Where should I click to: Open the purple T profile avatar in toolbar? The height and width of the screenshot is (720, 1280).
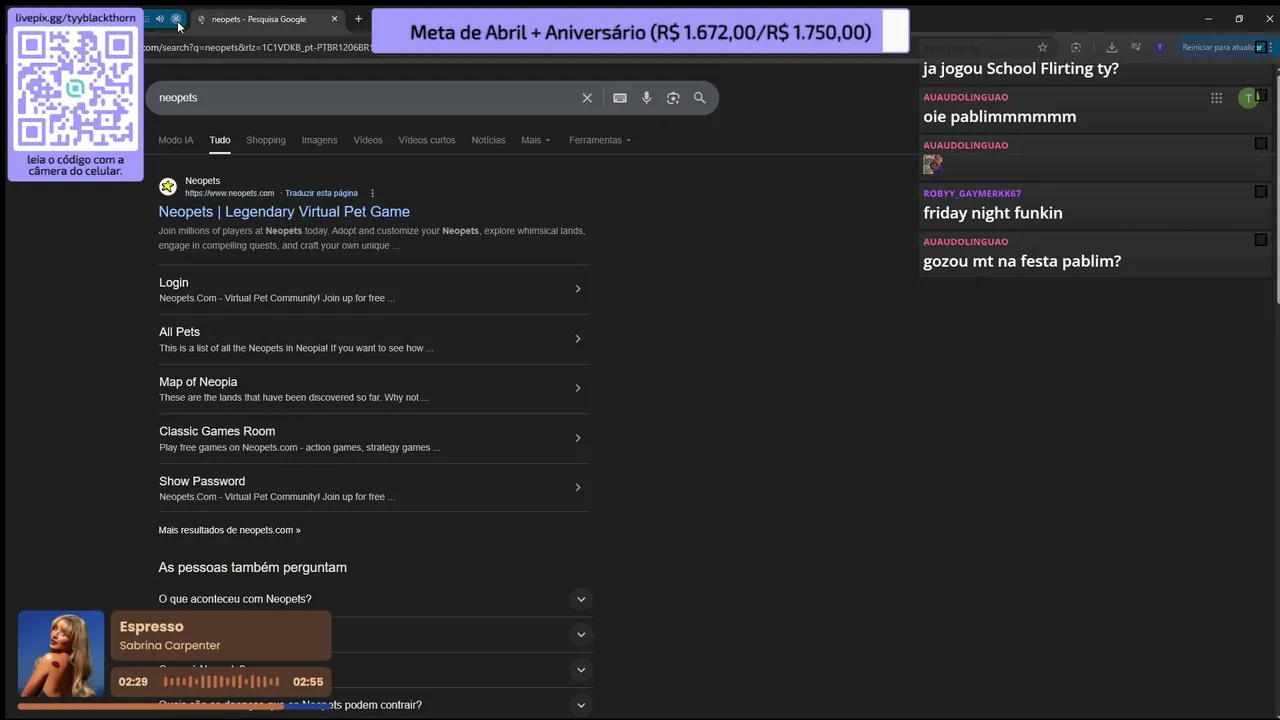(x=1160, y=47)
